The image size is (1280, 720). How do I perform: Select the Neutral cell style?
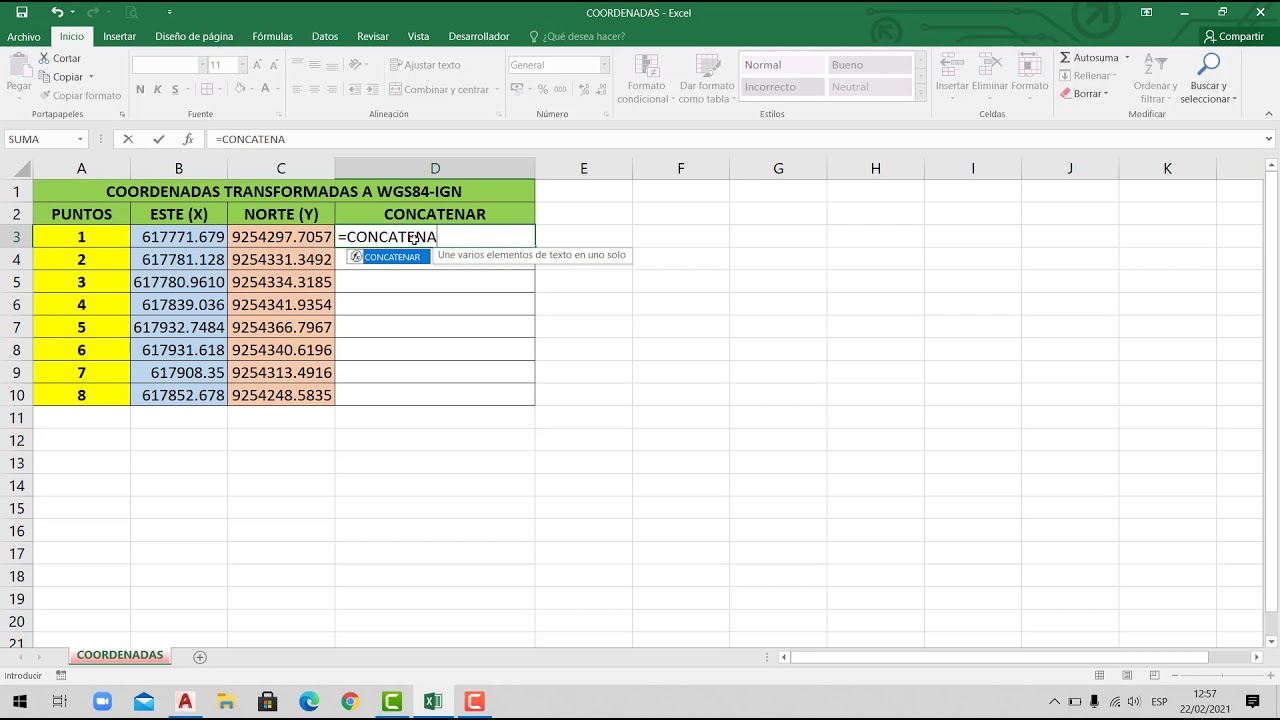click(869, 87)
